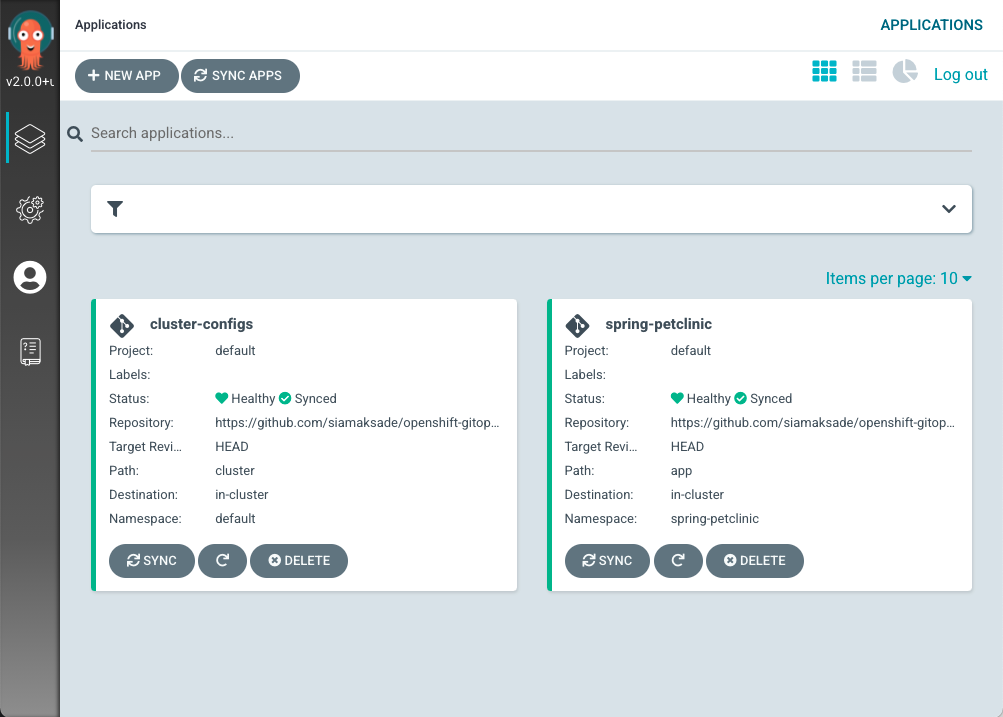Refresh the spring-petclinic application
Viewport: 1003px width, 717px height.
678,560
